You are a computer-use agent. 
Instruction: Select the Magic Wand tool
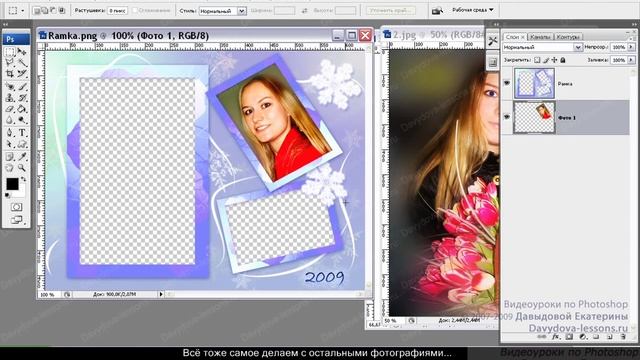pyautogui.click(x=22, y=62)
